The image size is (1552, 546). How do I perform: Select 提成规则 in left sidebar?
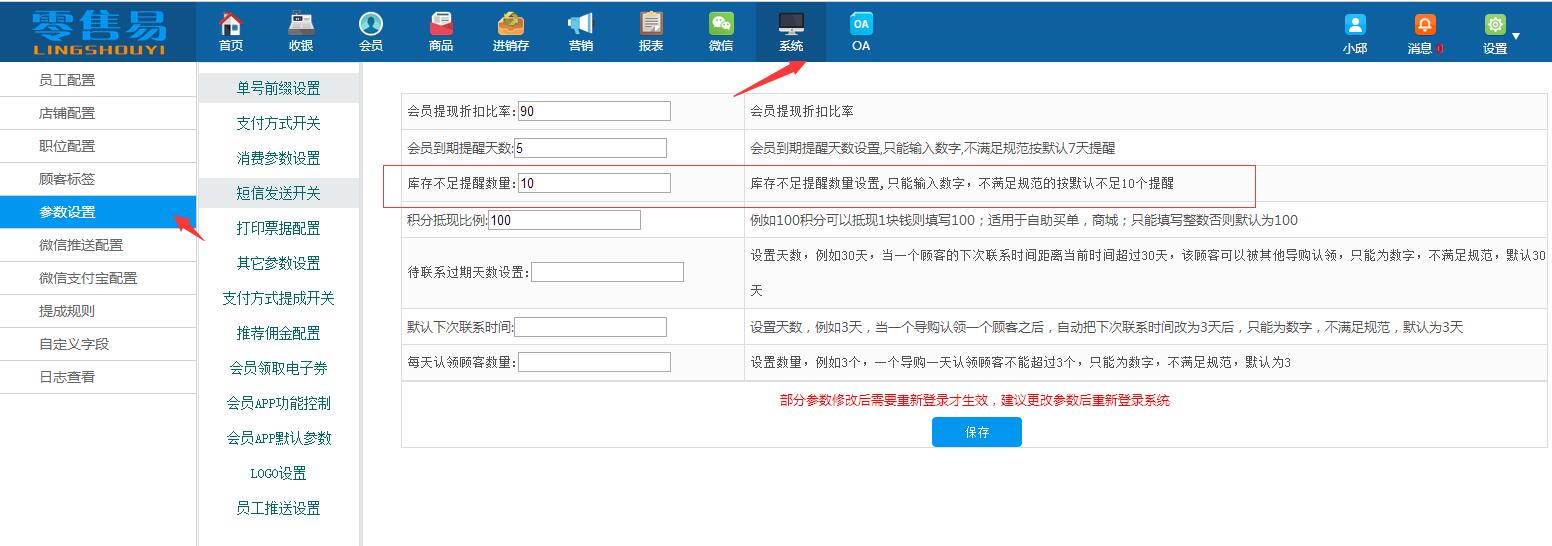(98, 311)
